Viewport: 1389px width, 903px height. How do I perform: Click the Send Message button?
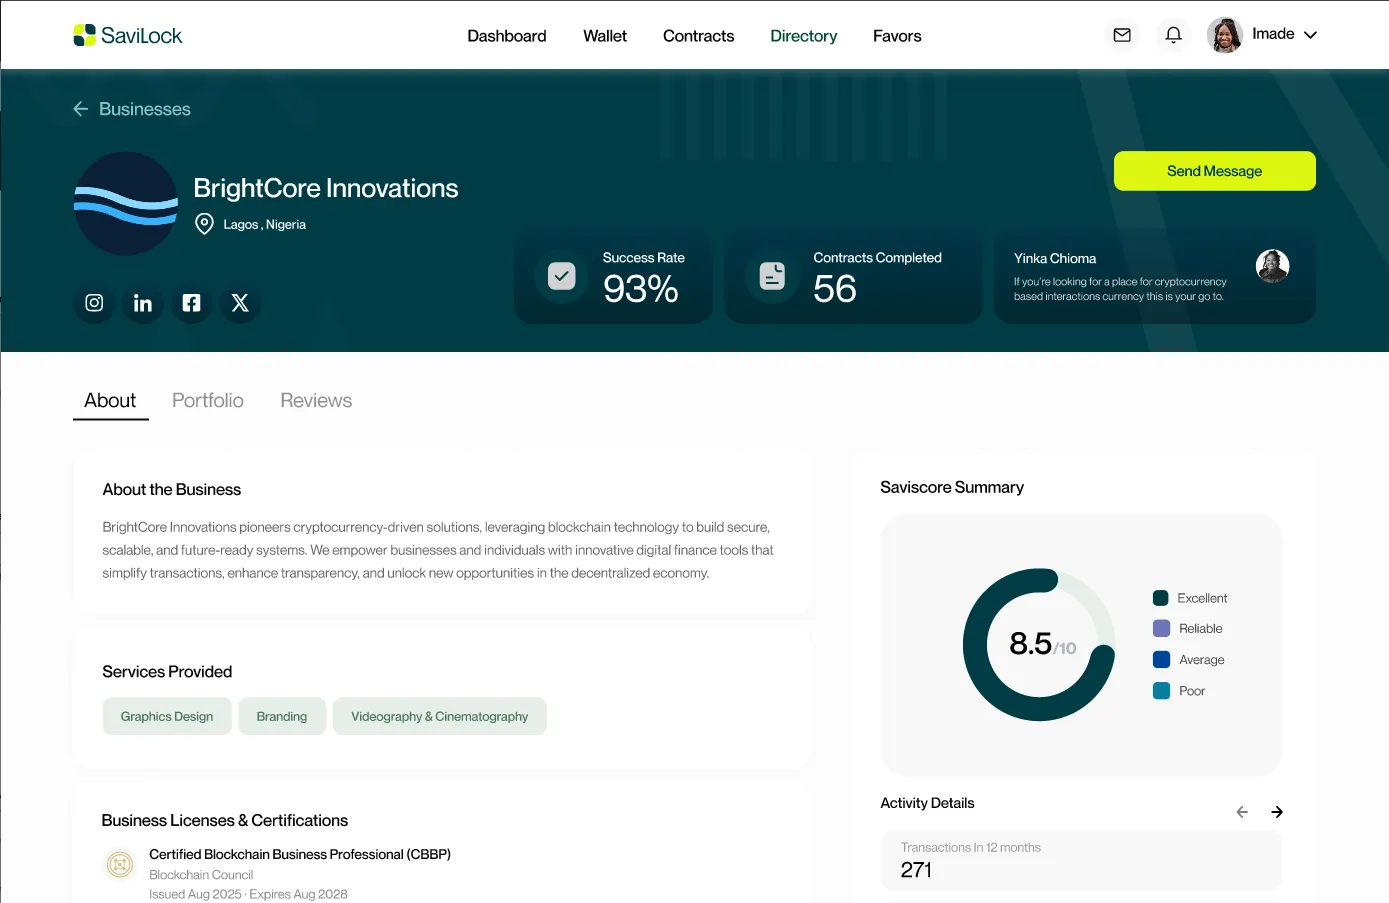tap(1214, 171)
